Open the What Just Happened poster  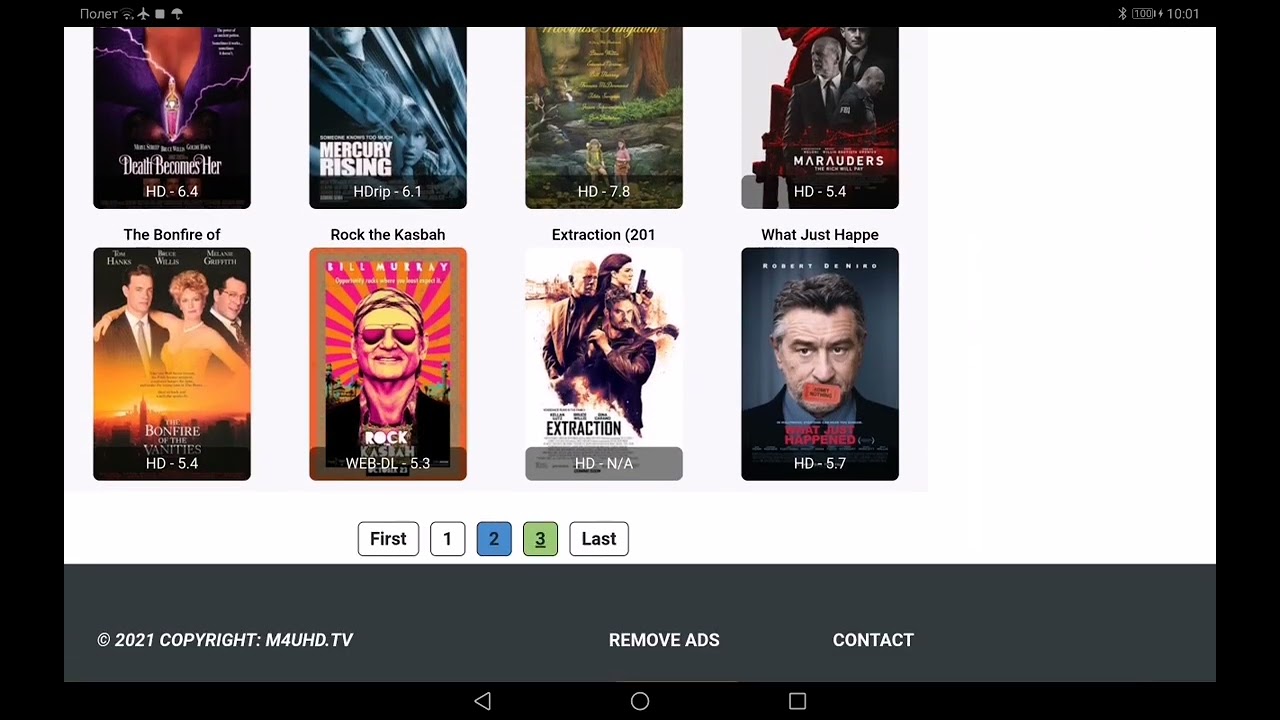tap(820, 364)
